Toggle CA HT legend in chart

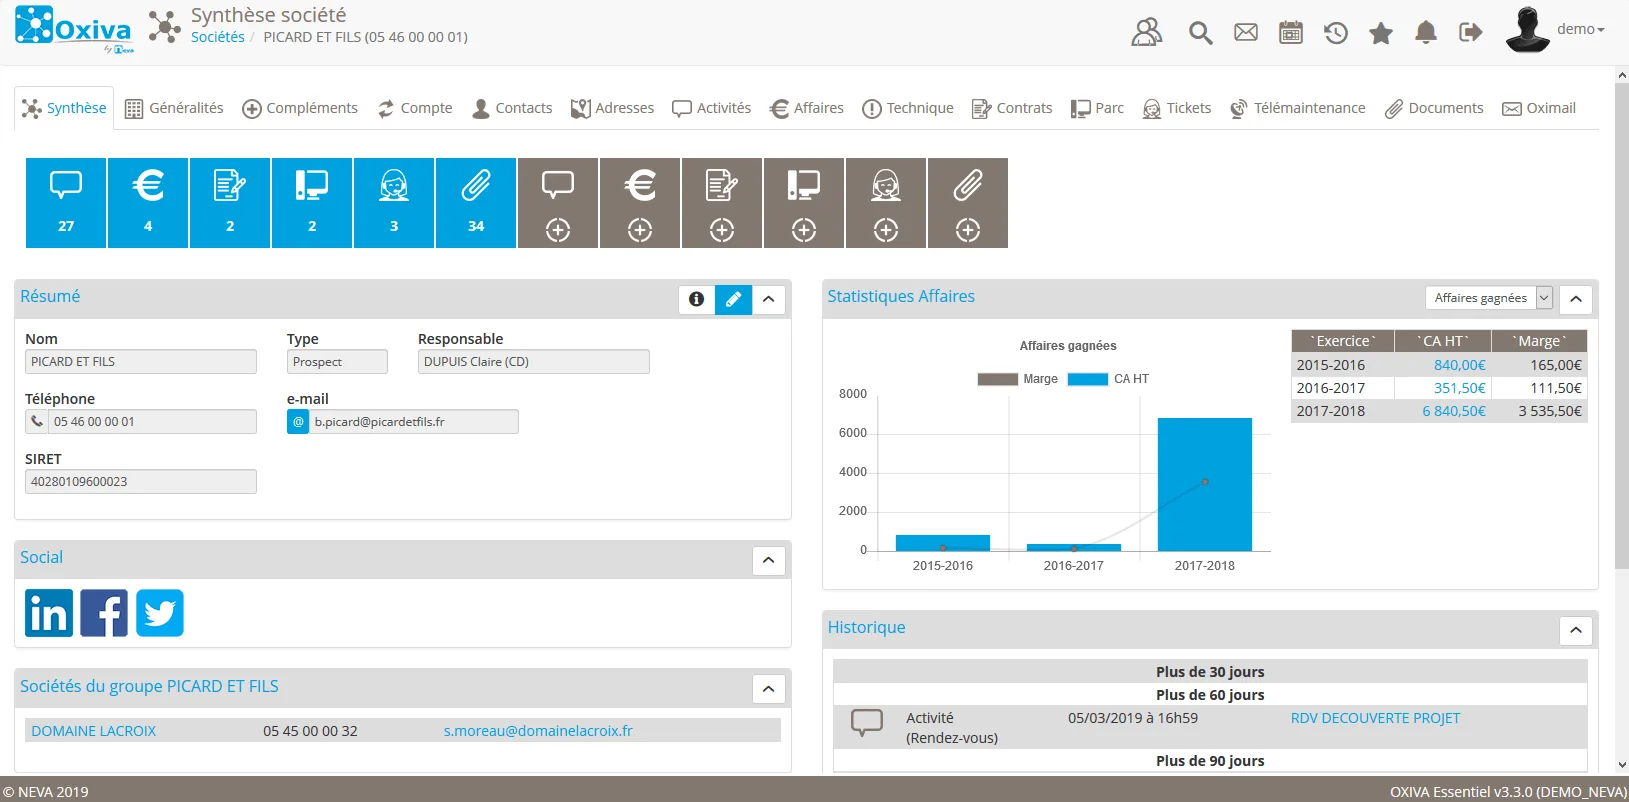pos(1109,379)
